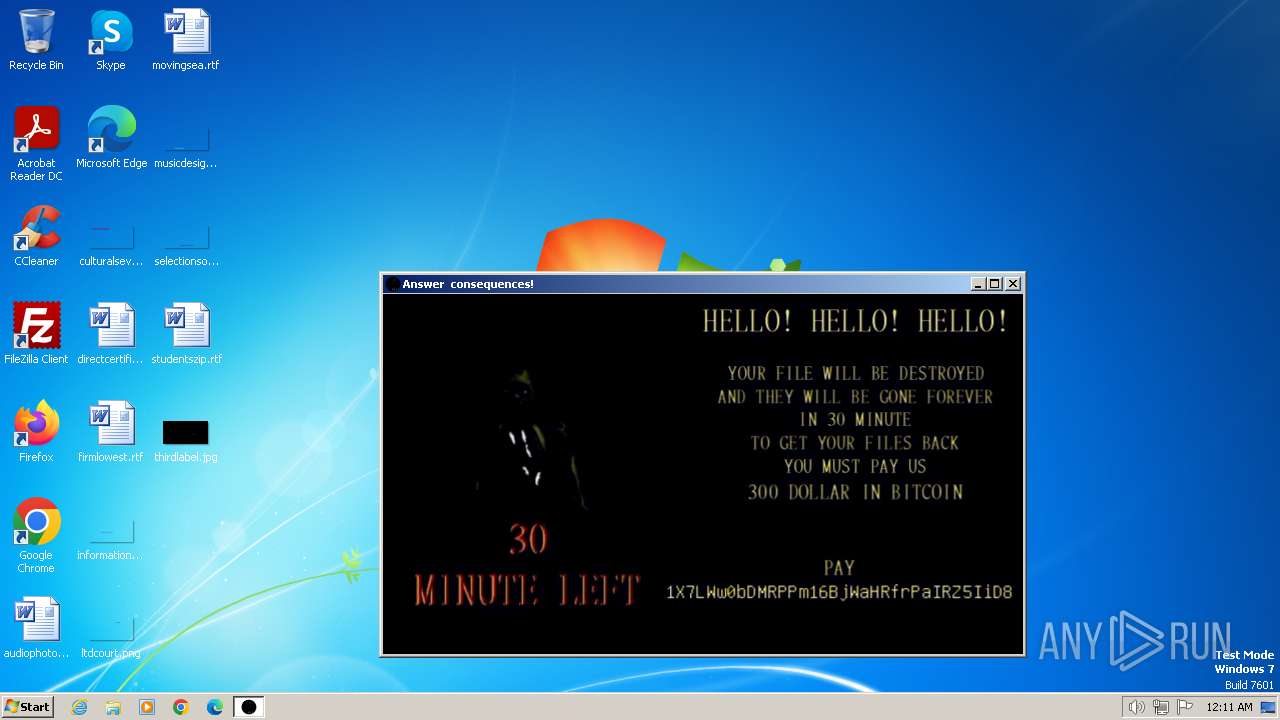
Task: Click the 300 DOLLAR IN BITCOIN line
Action: [x=855, y=492]
